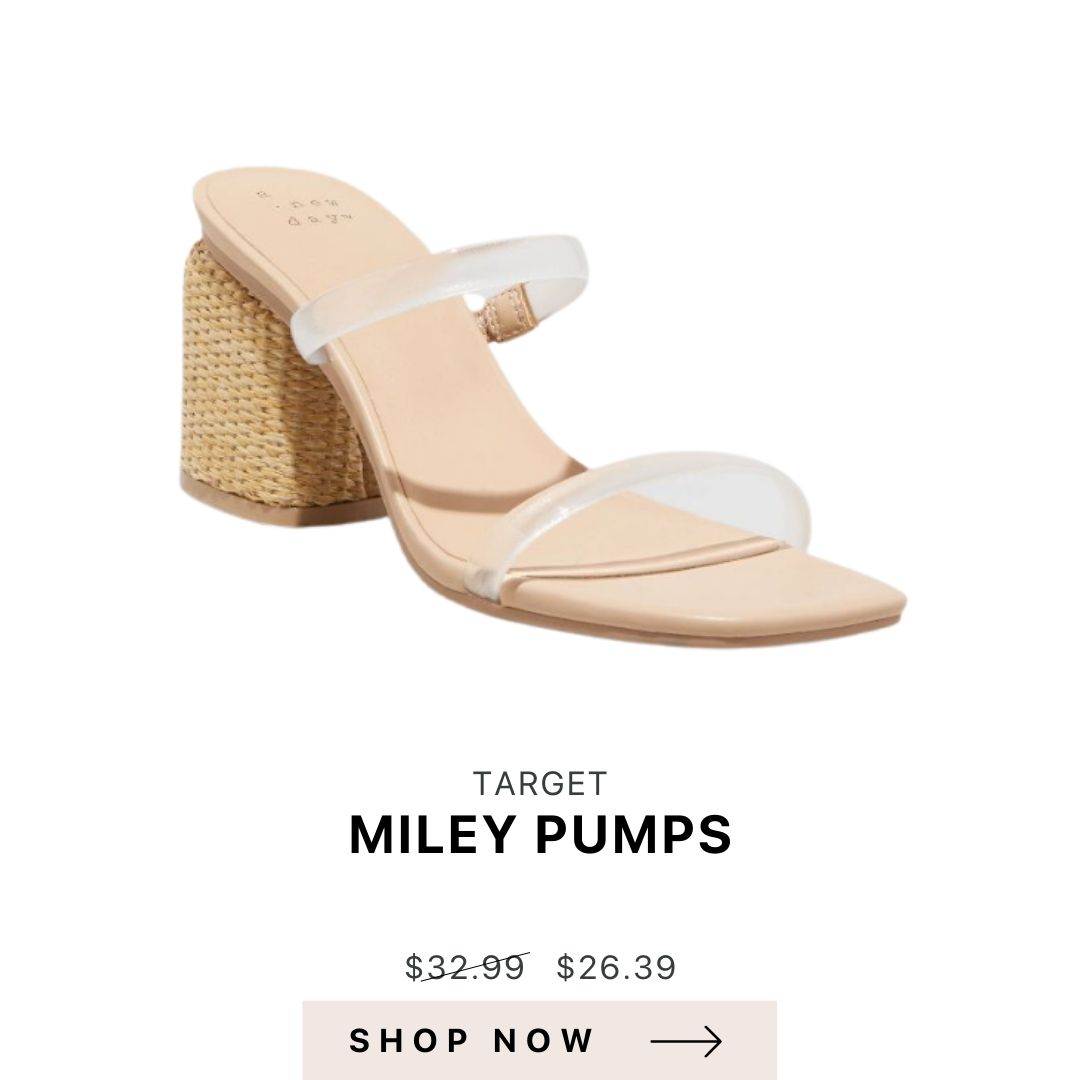Screen dimensions: 1080x1080
Task: Click the $26.39 sale price
Action: point(616,967)
